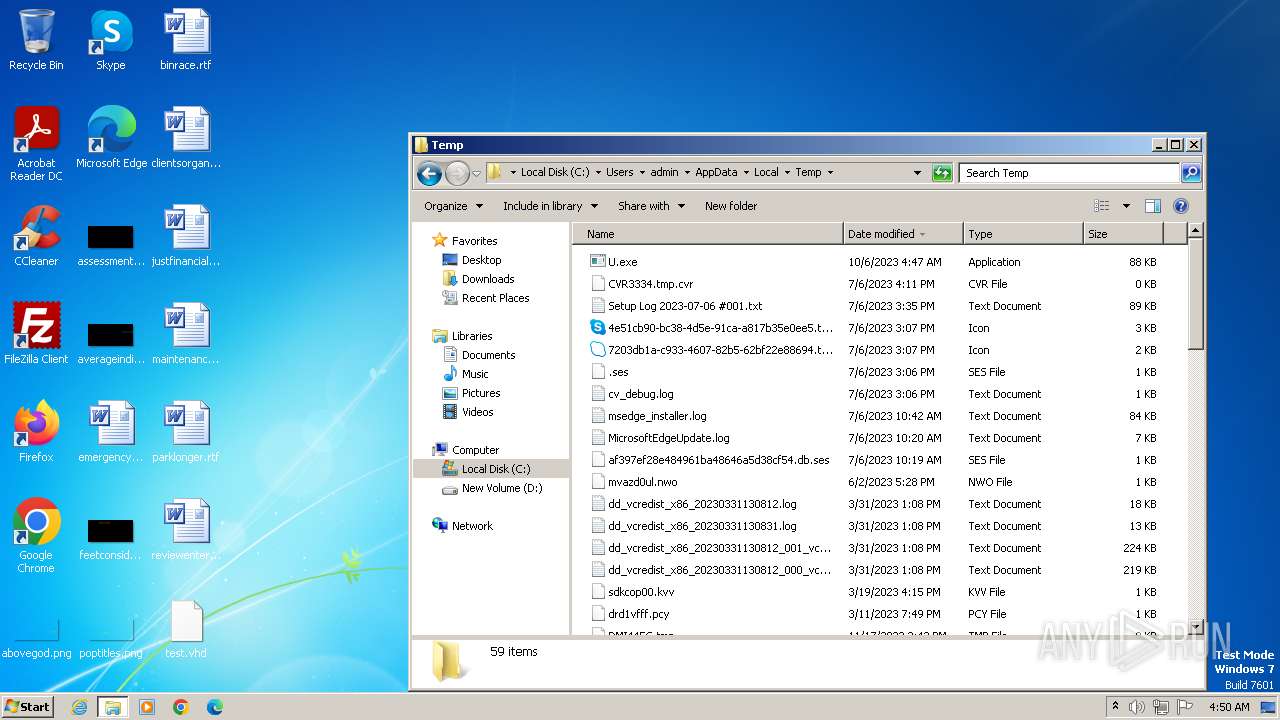Screen dimensions: 1280x720
Task: Click the search magnifier icon
Action: pyautogui.click(x=1190, y=173)
